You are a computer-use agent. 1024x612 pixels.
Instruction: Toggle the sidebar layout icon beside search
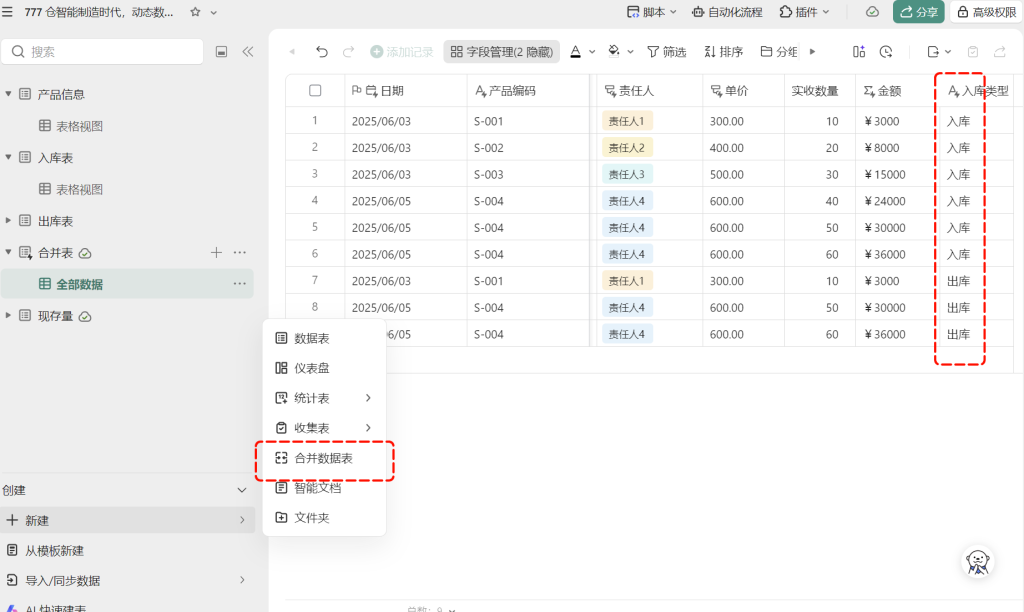[221, 52]
